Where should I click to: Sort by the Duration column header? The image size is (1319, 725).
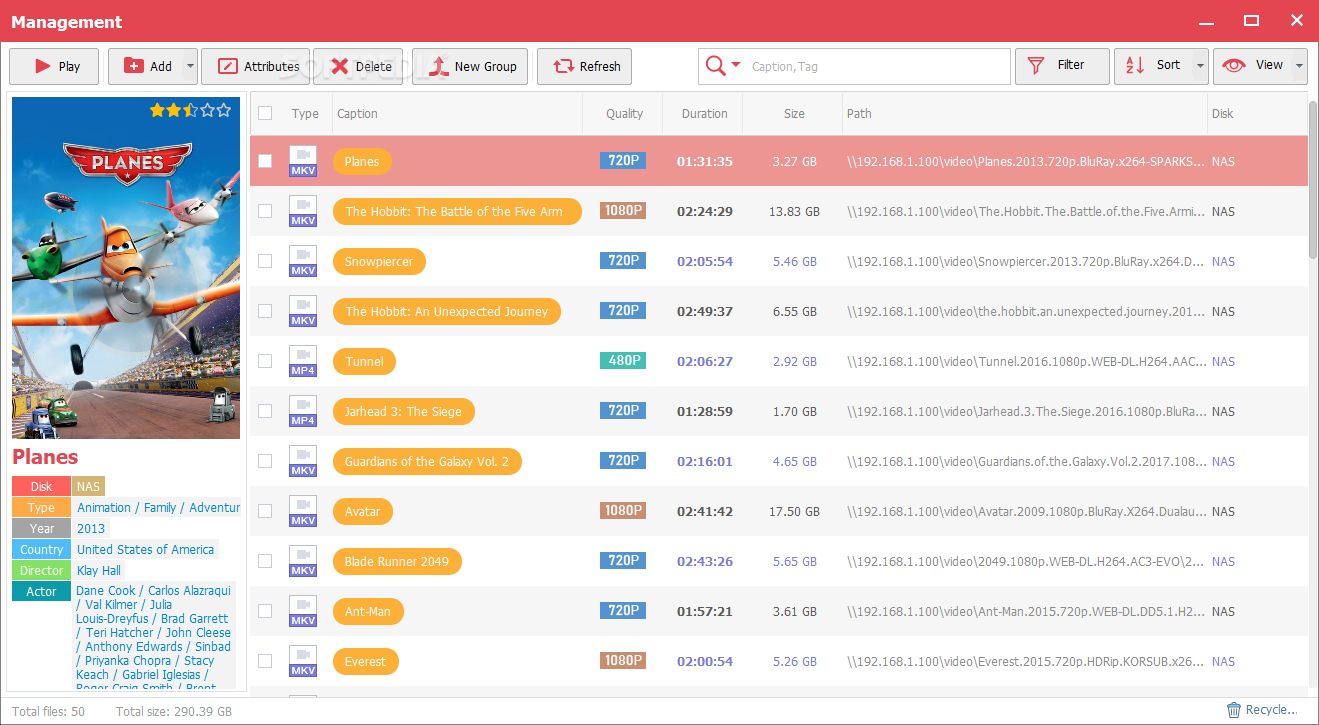(x=703, y=113)
